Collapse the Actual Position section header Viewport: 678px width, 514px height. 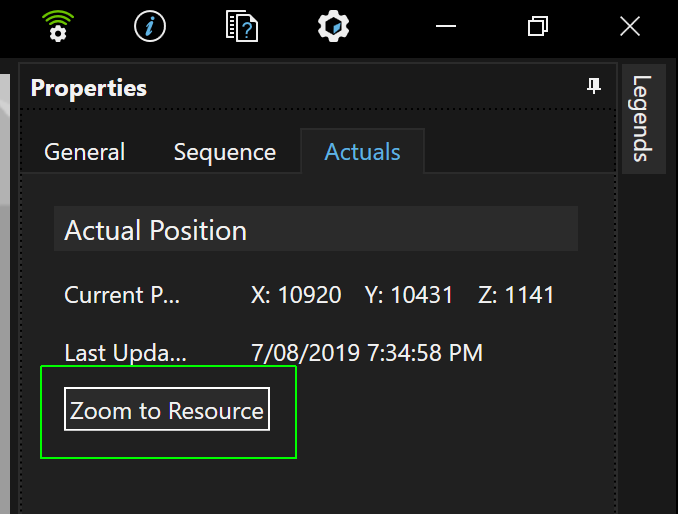(315, 230)
